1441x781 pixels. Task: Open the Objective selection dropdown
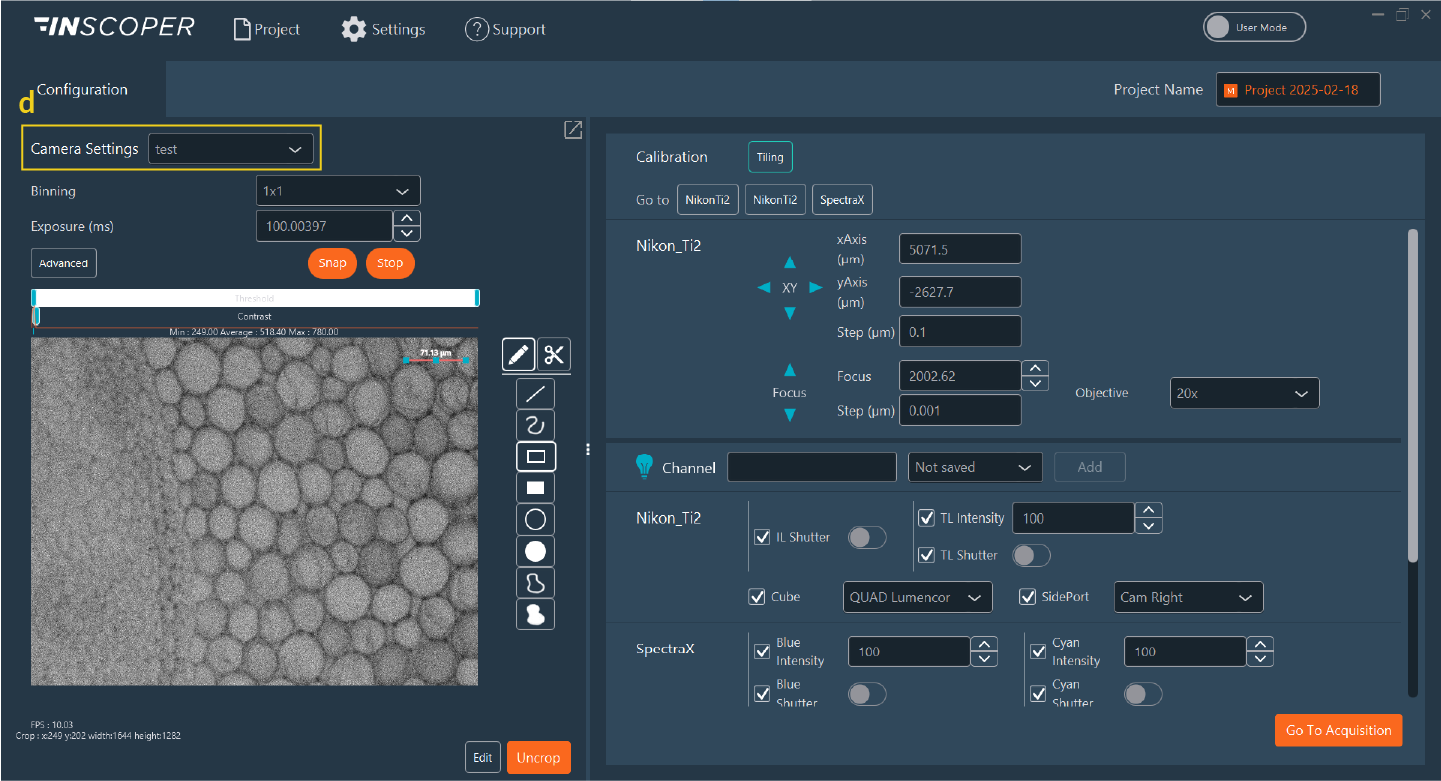tap(1243, 392)
